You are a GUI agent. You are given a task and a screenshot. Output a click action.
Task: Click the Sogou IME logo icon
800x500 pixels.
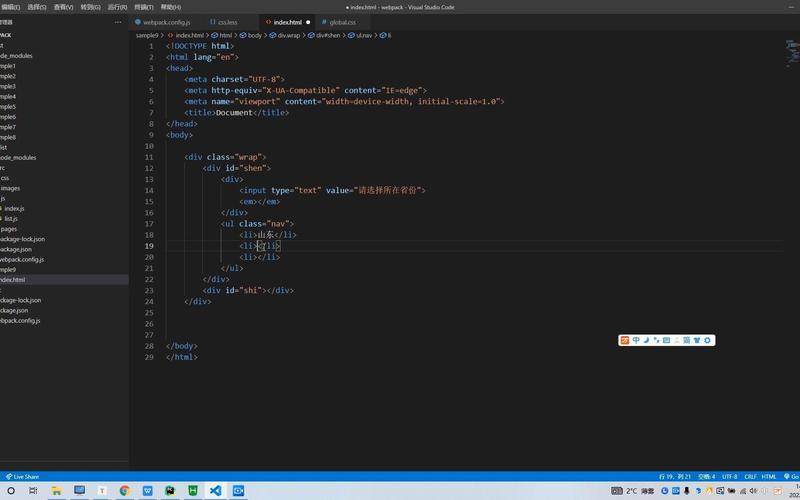pyautogui.click(x=625, y=340)
